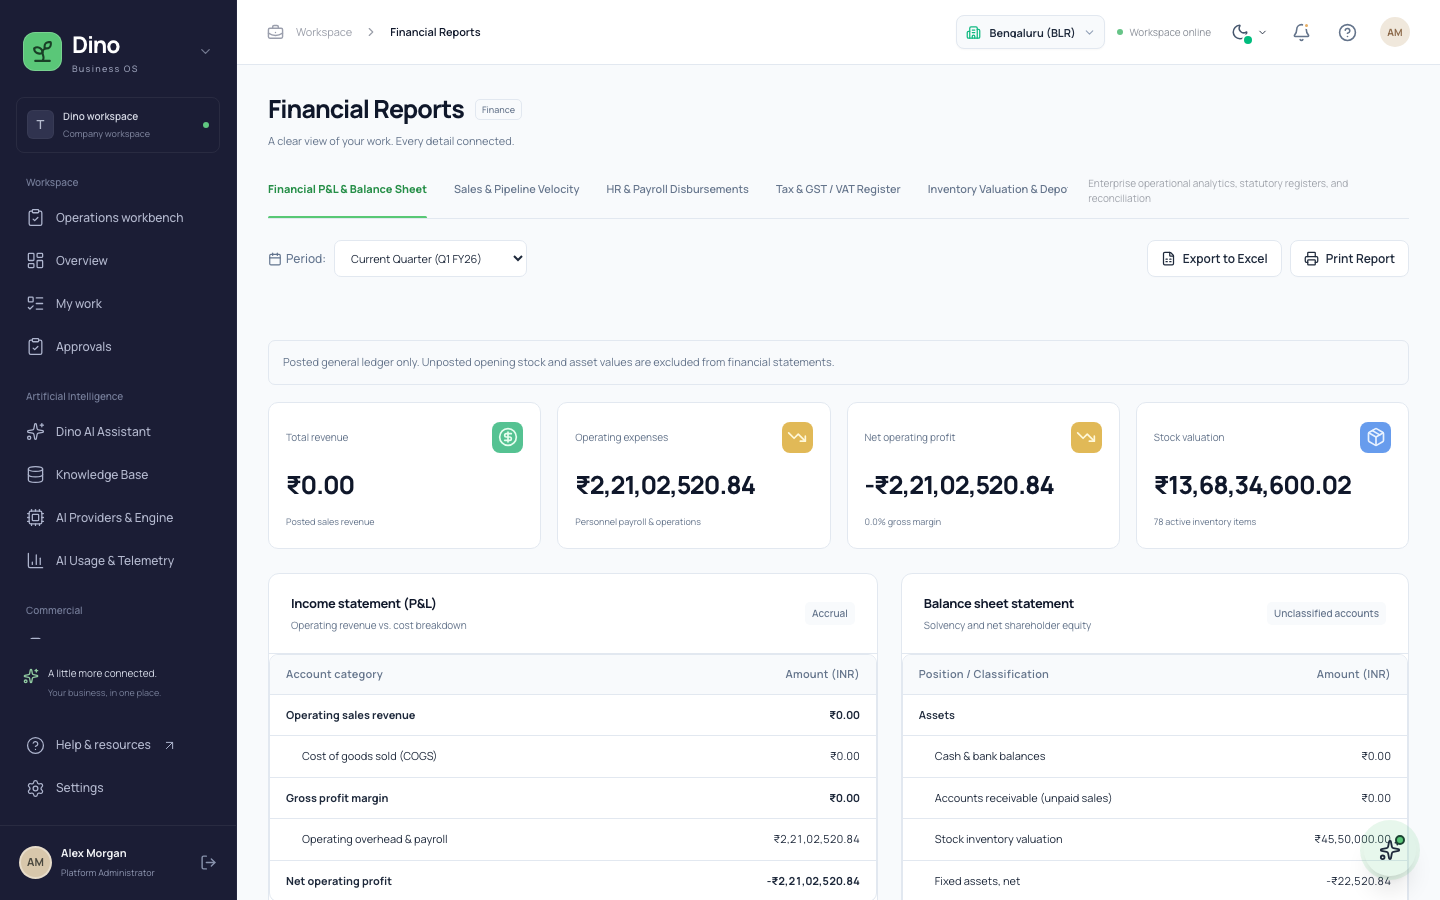The width and height of the screenshot is (1440, 900).
Task: Open the Tax & GST / VAT Register tab
Action: (x=838, y=189)
